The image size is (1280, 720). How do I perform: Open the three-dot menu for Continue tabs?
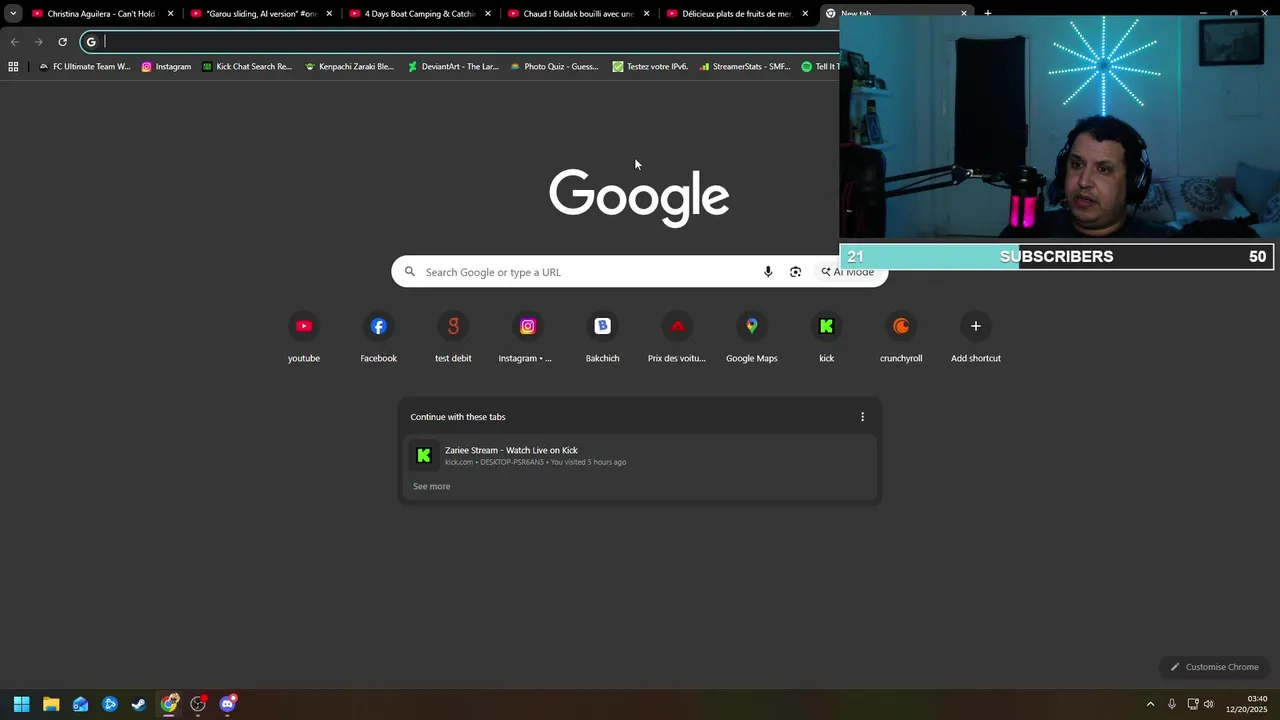click(x=863, y=417)
